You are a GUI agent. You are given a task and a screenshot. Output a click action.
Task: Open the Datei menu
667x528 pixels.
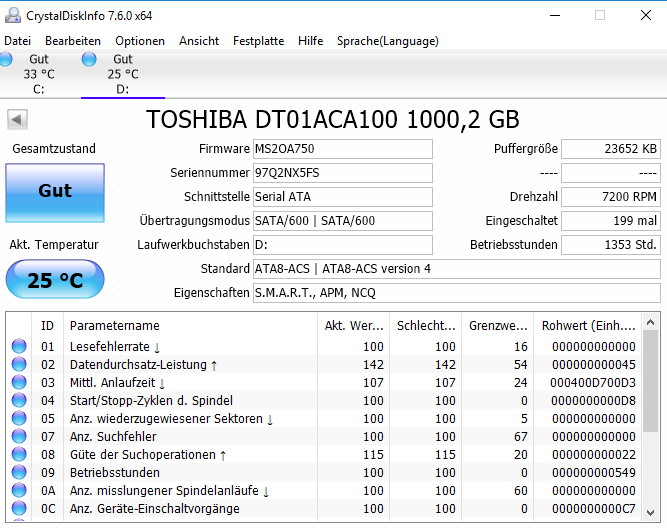17,41
